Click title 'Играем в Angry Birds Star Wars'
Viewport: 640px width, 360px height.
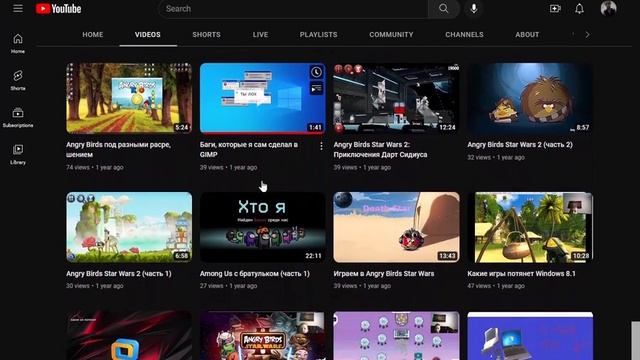pos(384,273)
